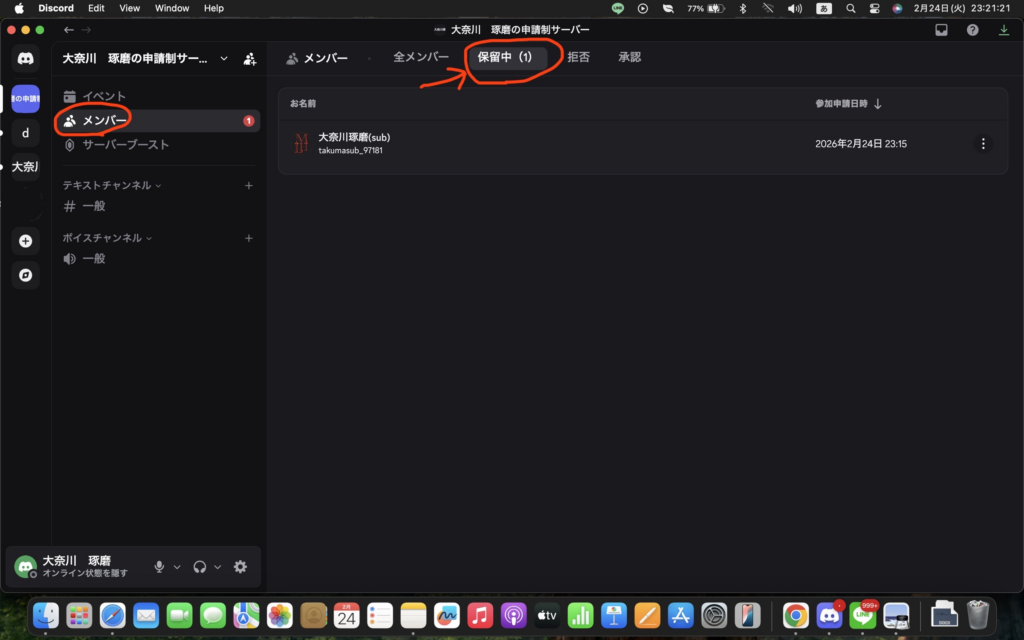The image size is (1024, 640).
Task: Expand the server name dropdown menu
Action: click(223, 58)
